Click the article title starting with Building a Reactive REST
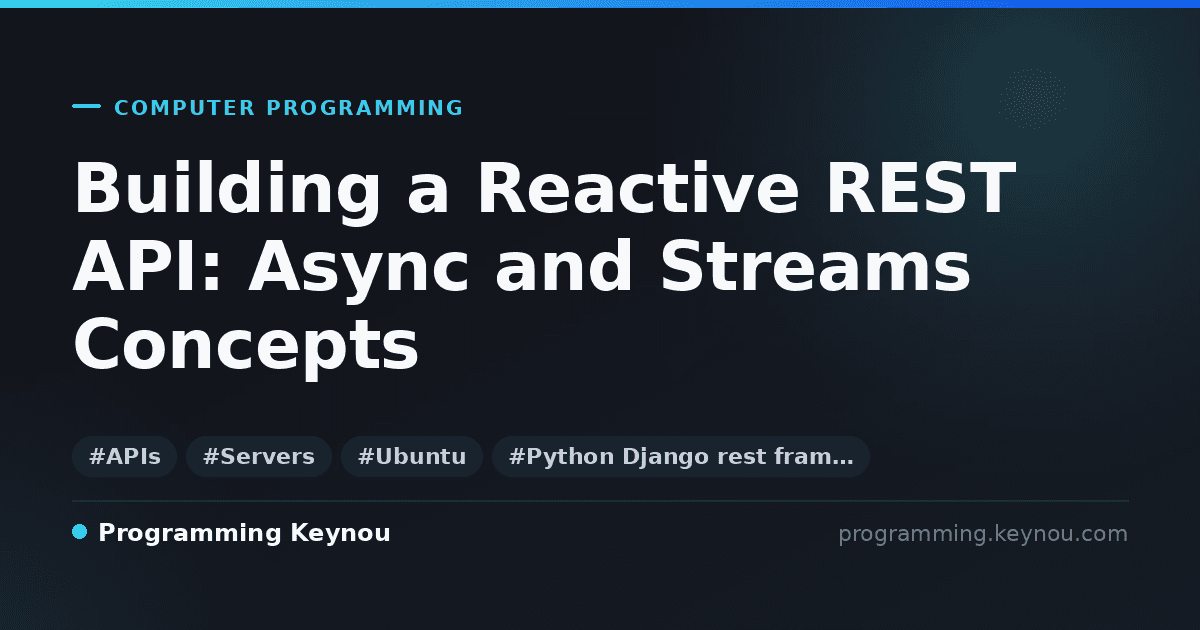The image size is (1200, 630). click(544, 268)
